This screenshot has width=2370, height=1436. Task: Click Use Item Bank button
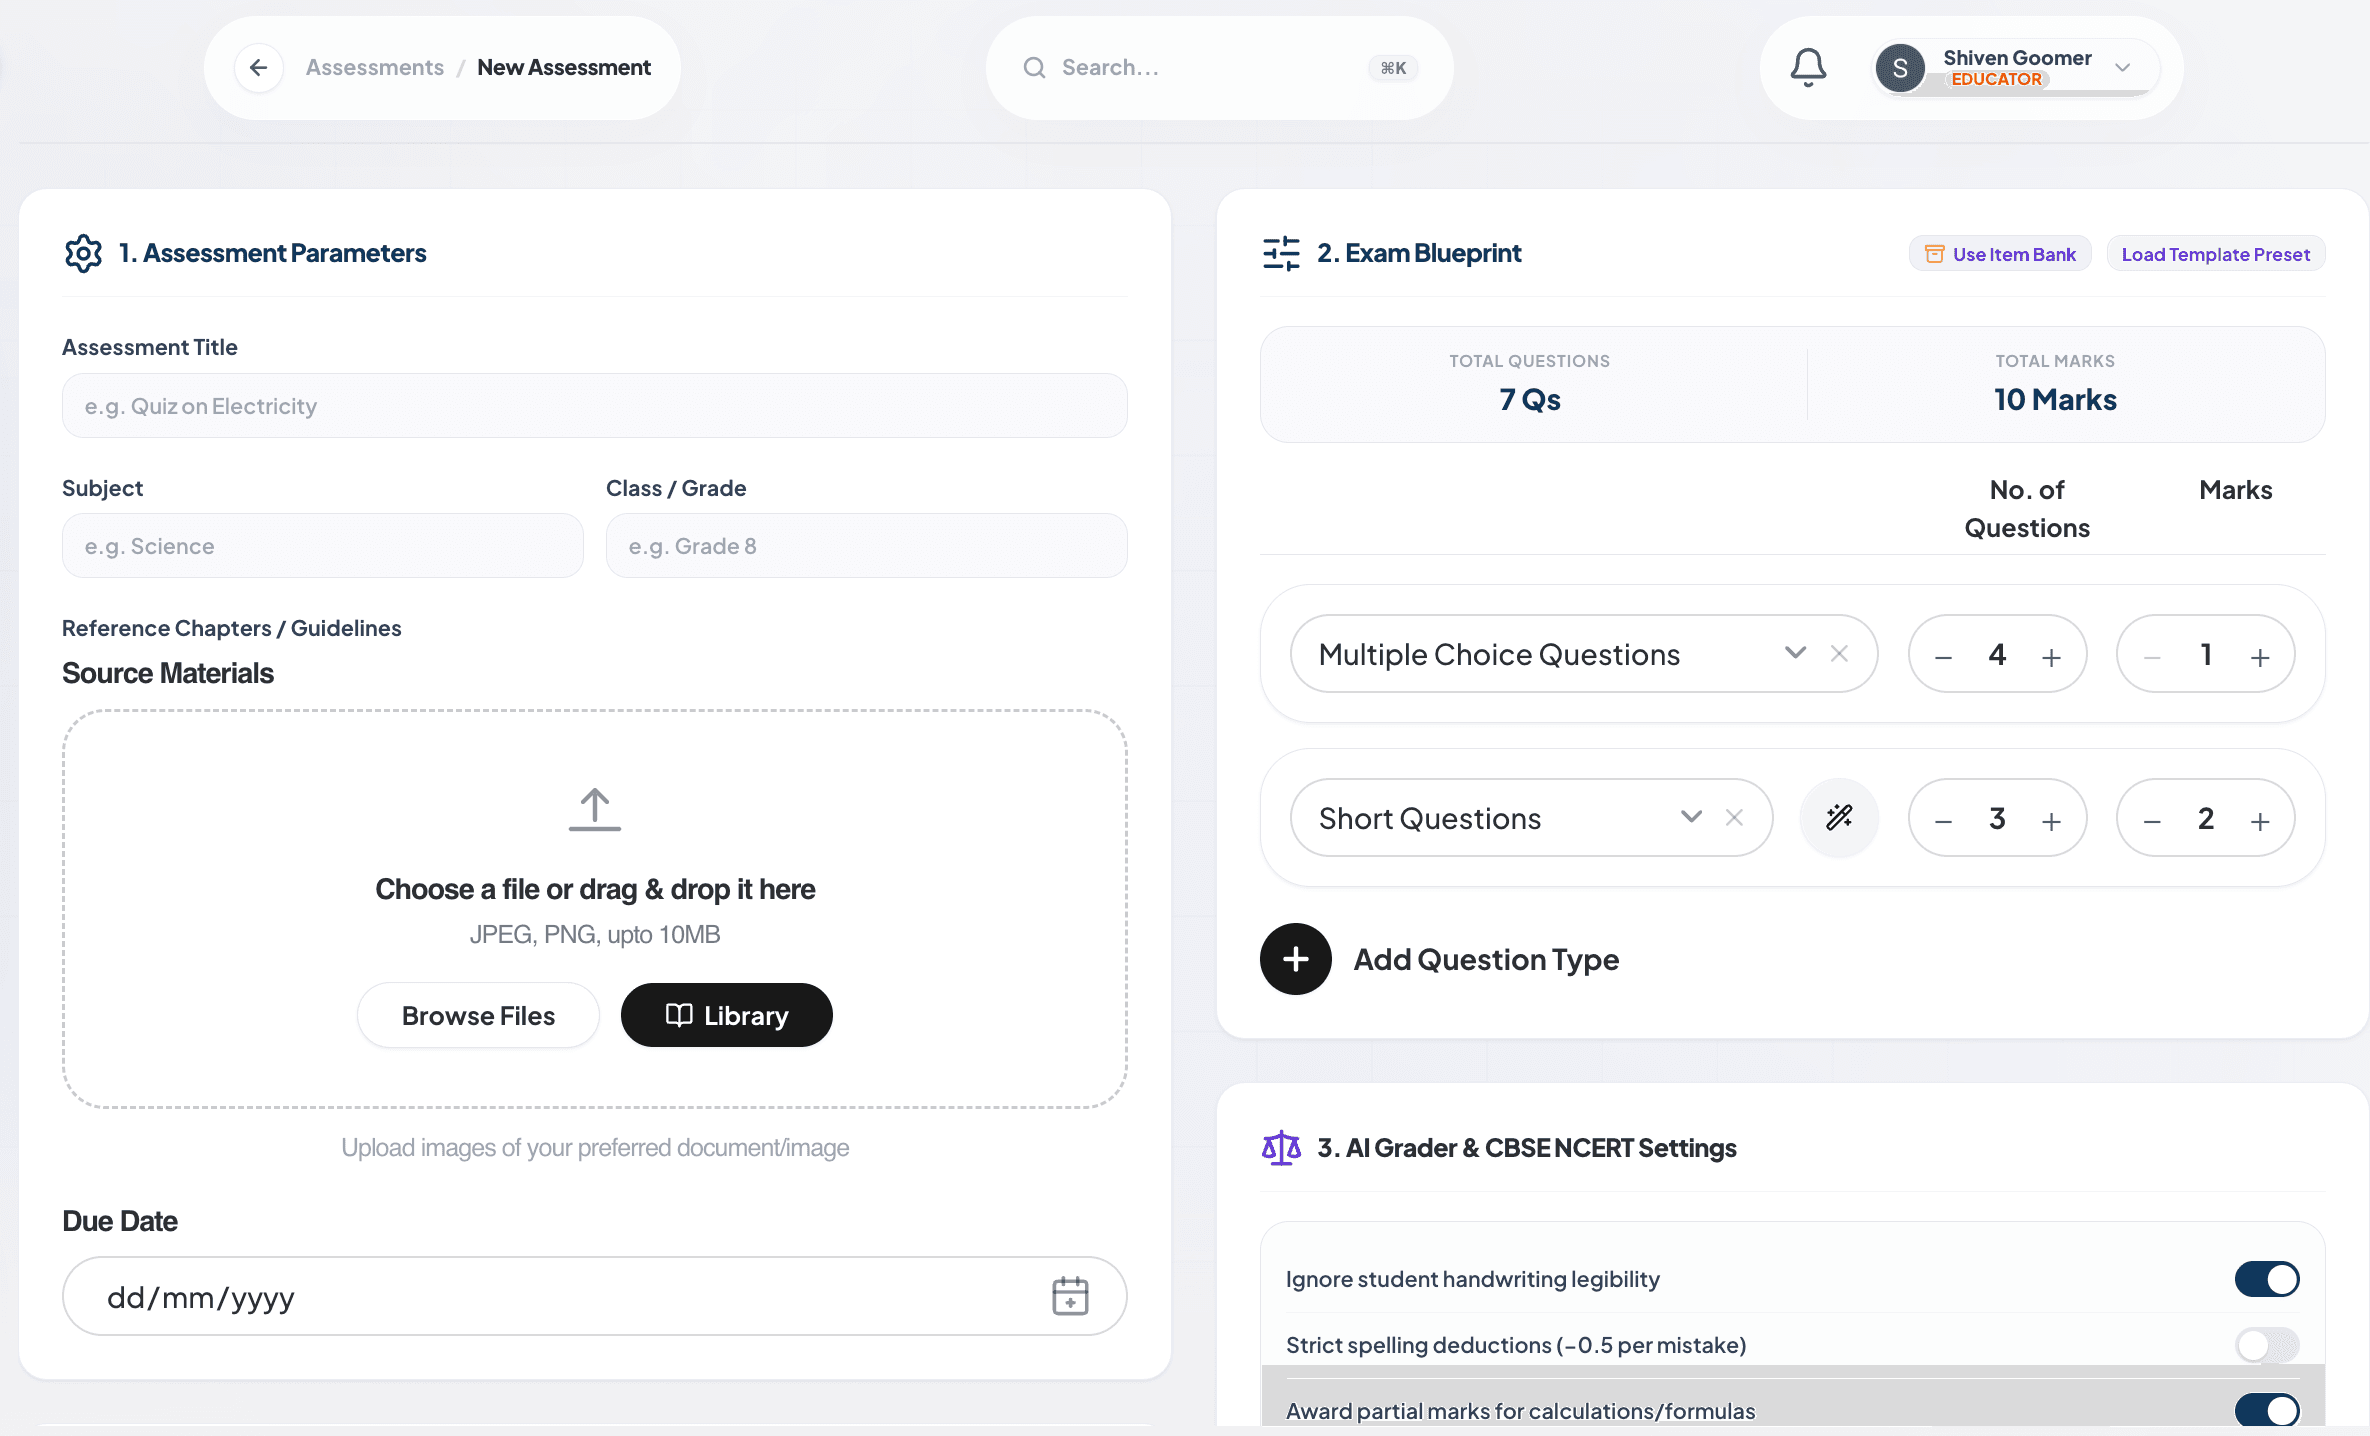coord(2000,254)
